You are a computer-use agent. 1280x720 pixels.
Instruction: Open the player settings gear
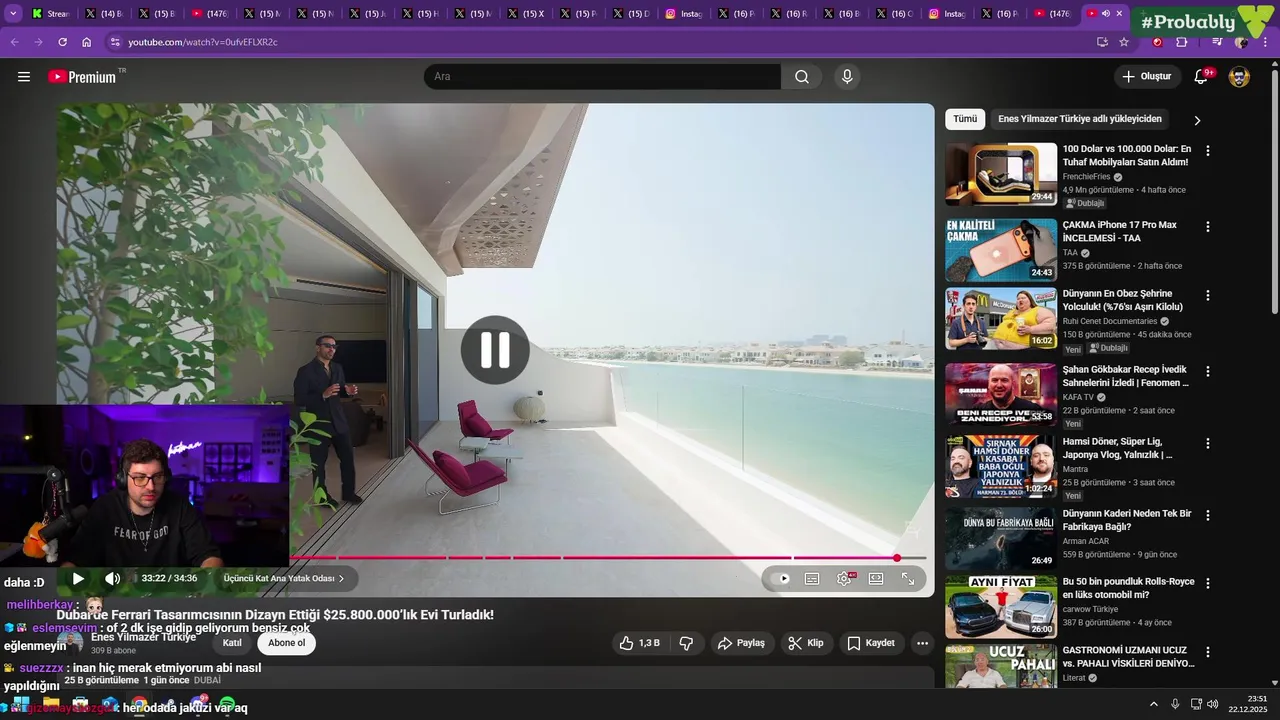coord(844,578)
